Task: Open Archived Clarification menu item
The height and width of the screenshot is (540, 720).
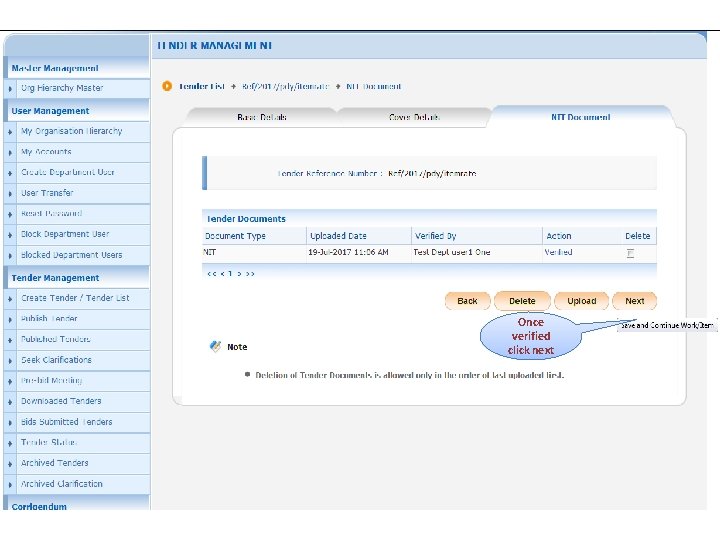Action: pos(62,484)
